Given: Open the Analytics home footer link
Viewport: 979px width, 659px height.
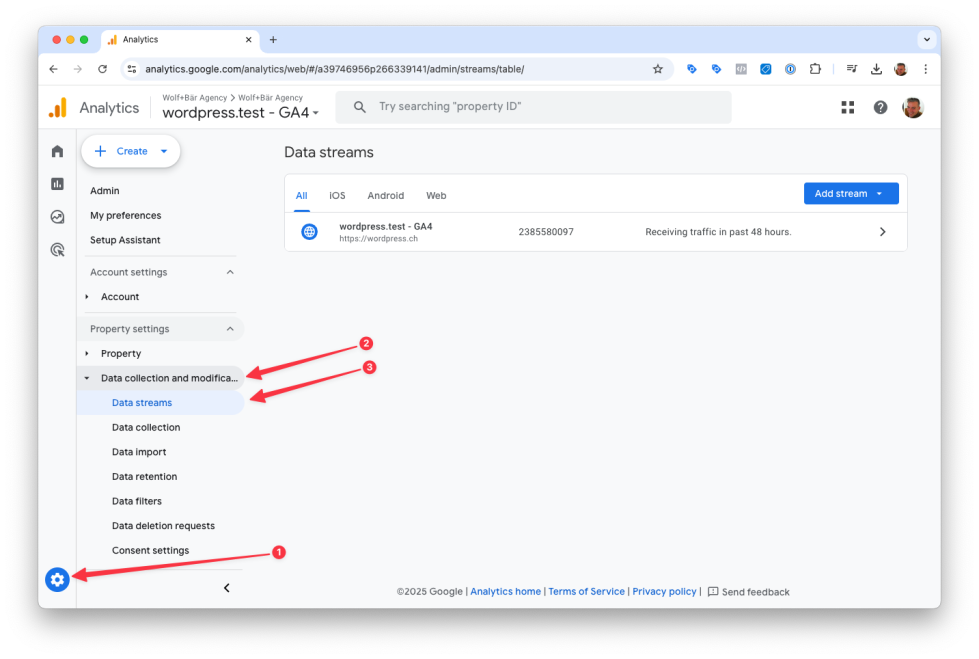Looking at the screenshot, I should 505,592.
